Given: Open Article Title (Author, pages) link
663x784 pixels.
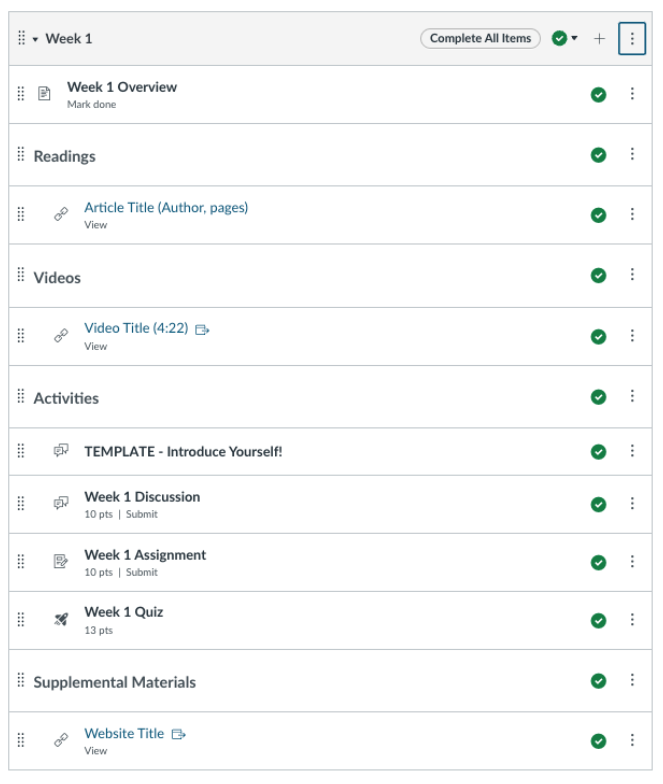Looking at the screenshot, I should coord(166,208).
